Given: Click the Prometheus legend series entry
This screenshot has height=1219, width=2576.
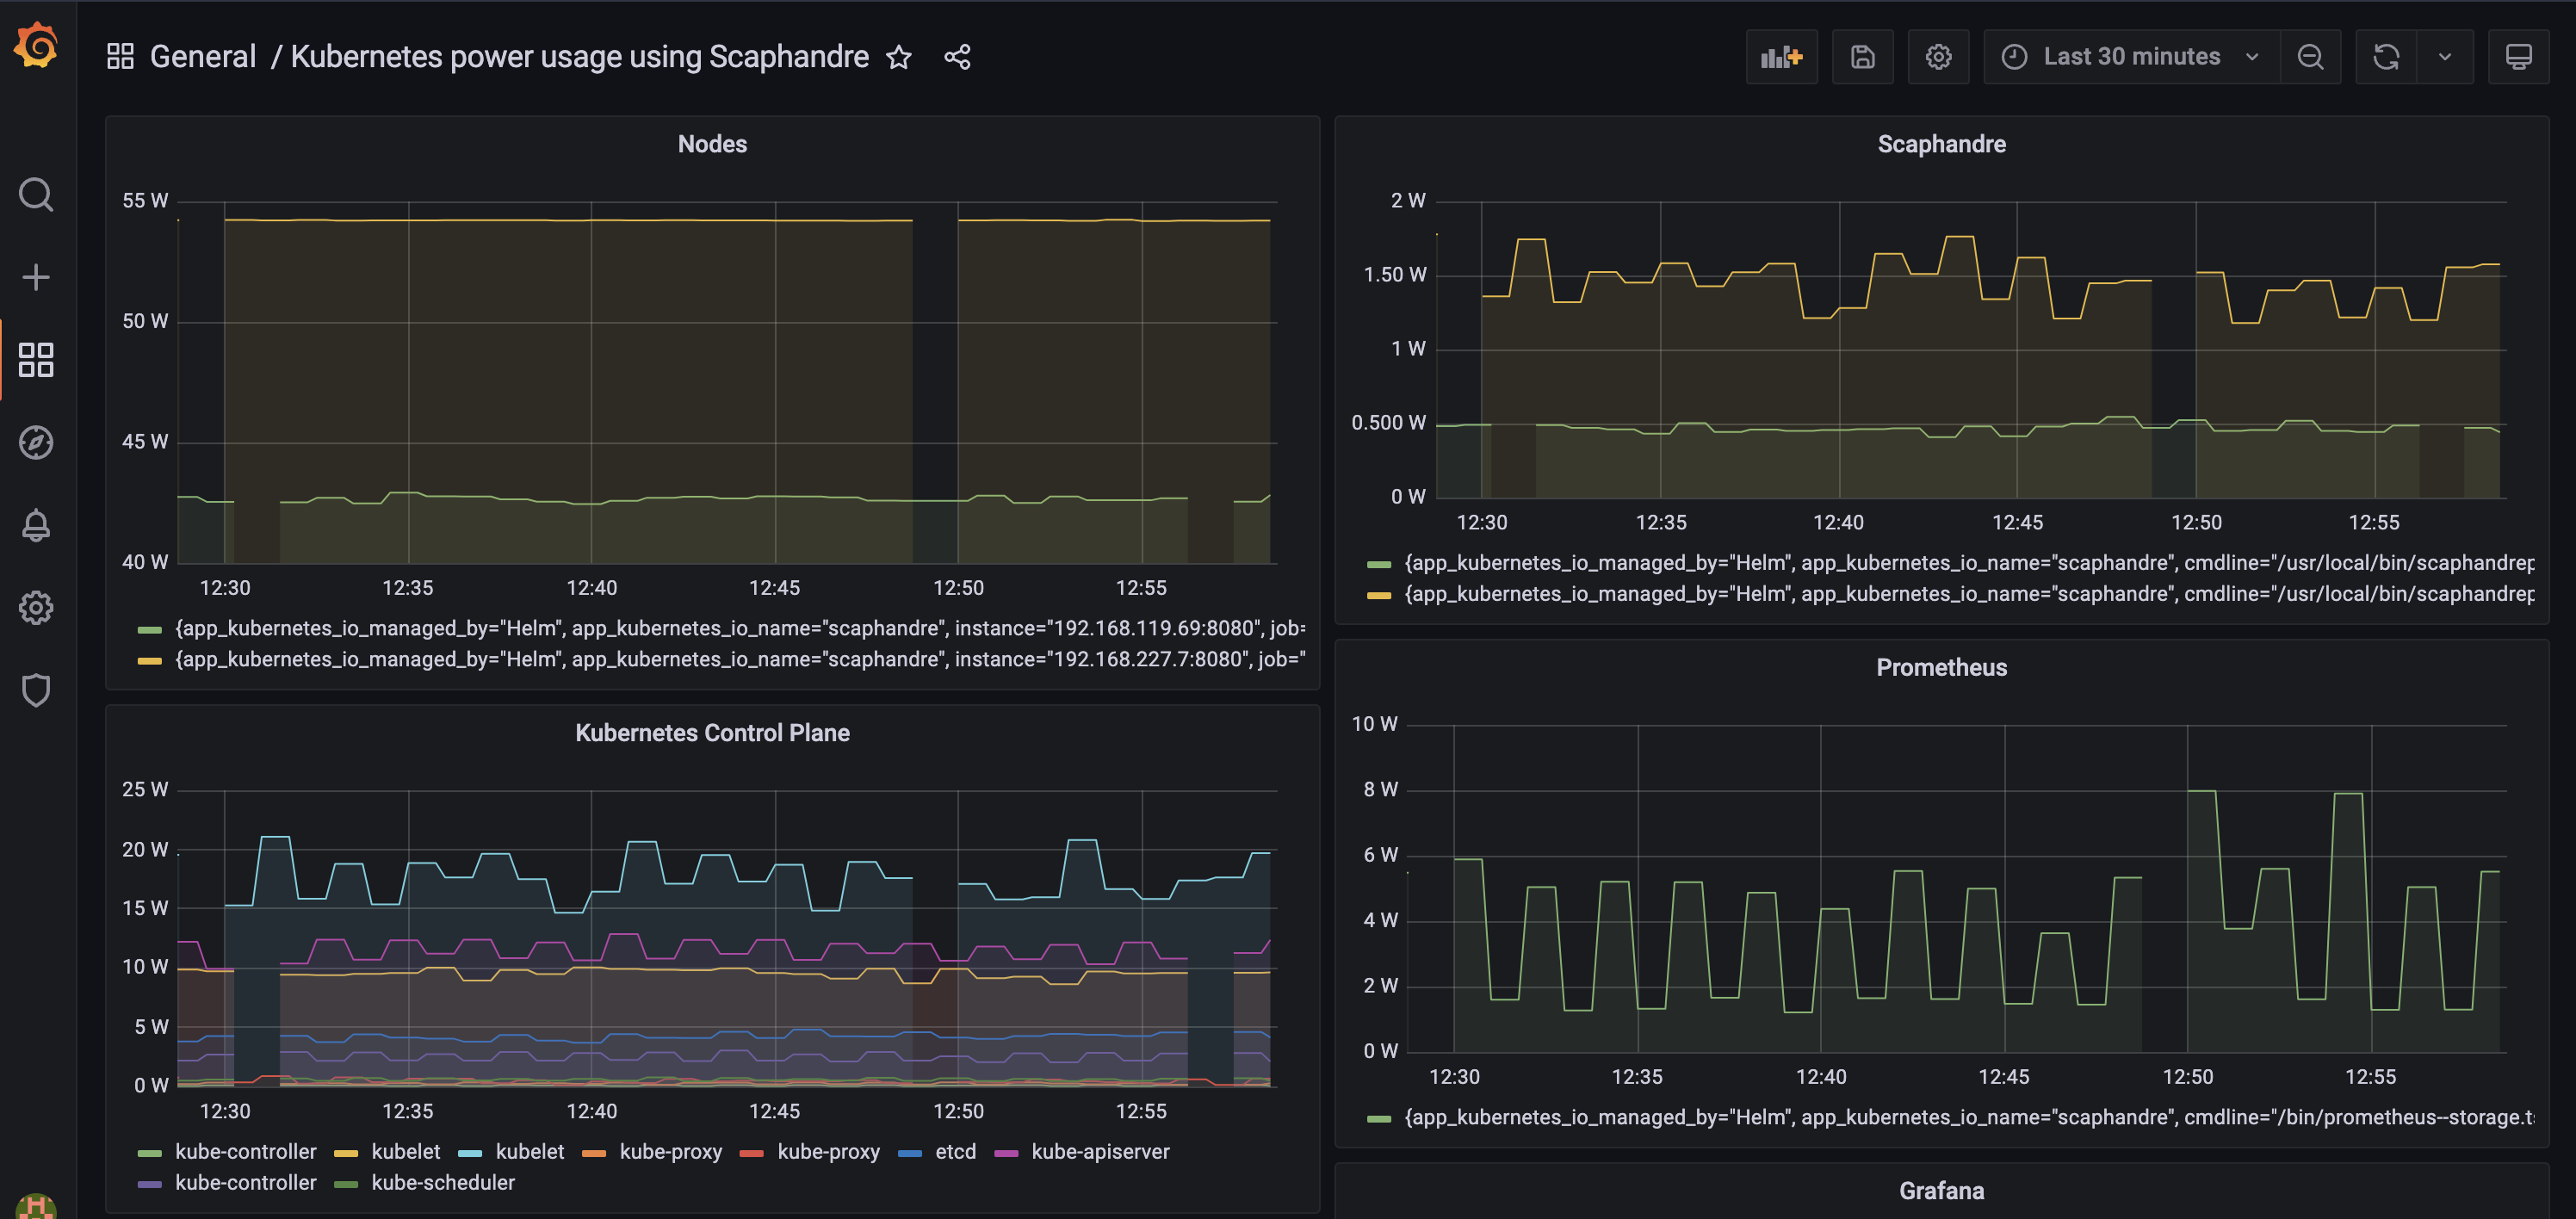Looking at the screenshot, I should click(1969, 1117).
